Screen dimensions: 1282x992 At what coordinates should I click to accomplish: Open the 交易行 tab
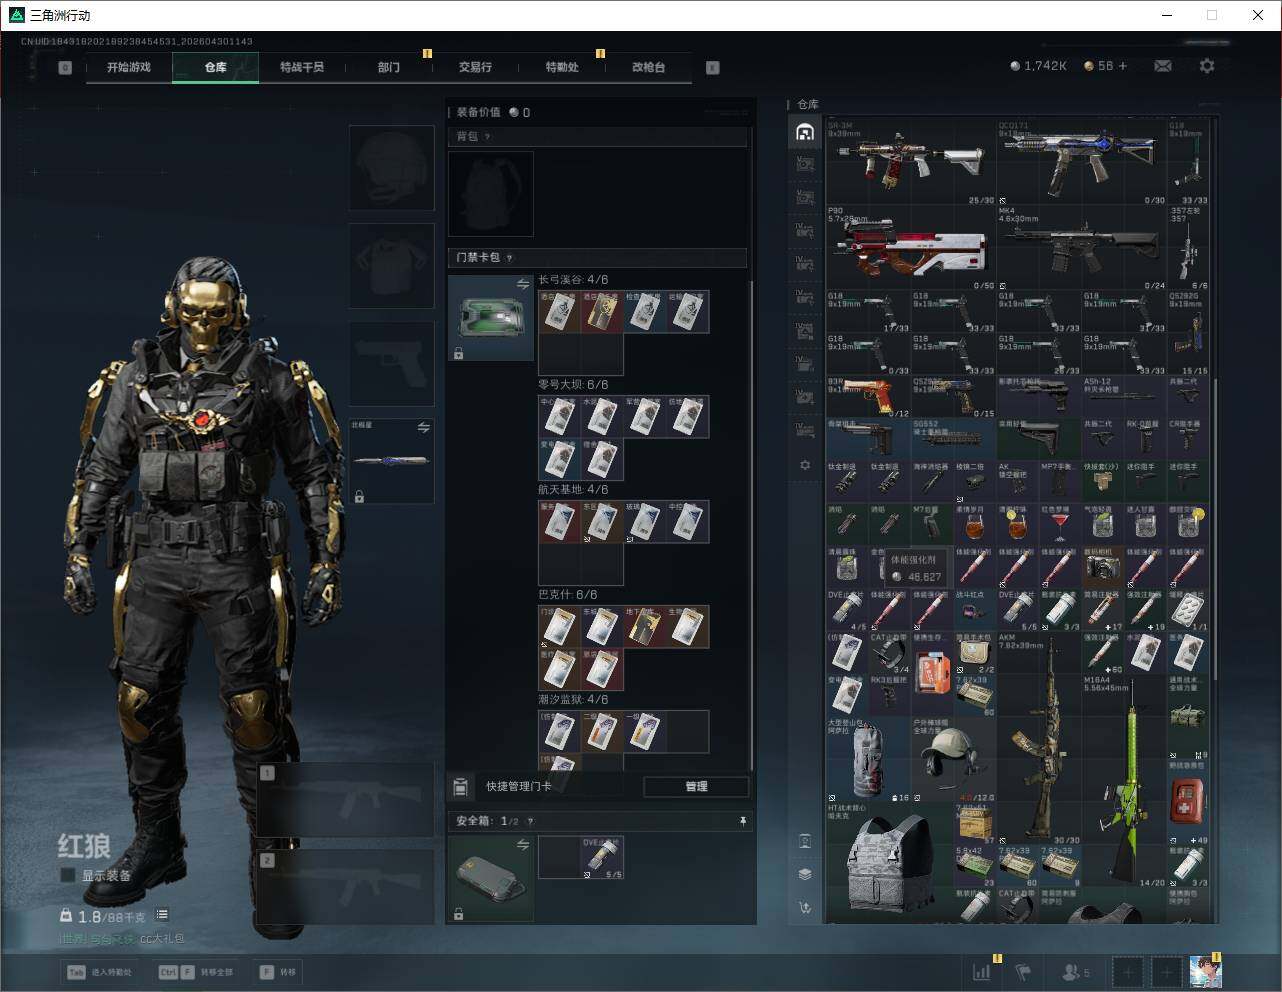point(475,67)
